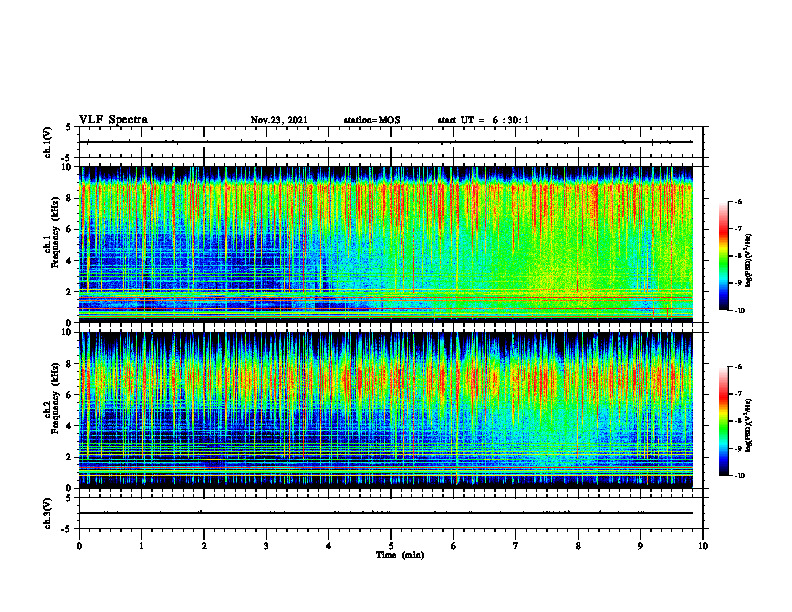The height and width of the screenshot is (612, 792).
Task: Click the ch.2 spectrogram color bar
Action: click(724, 421)
